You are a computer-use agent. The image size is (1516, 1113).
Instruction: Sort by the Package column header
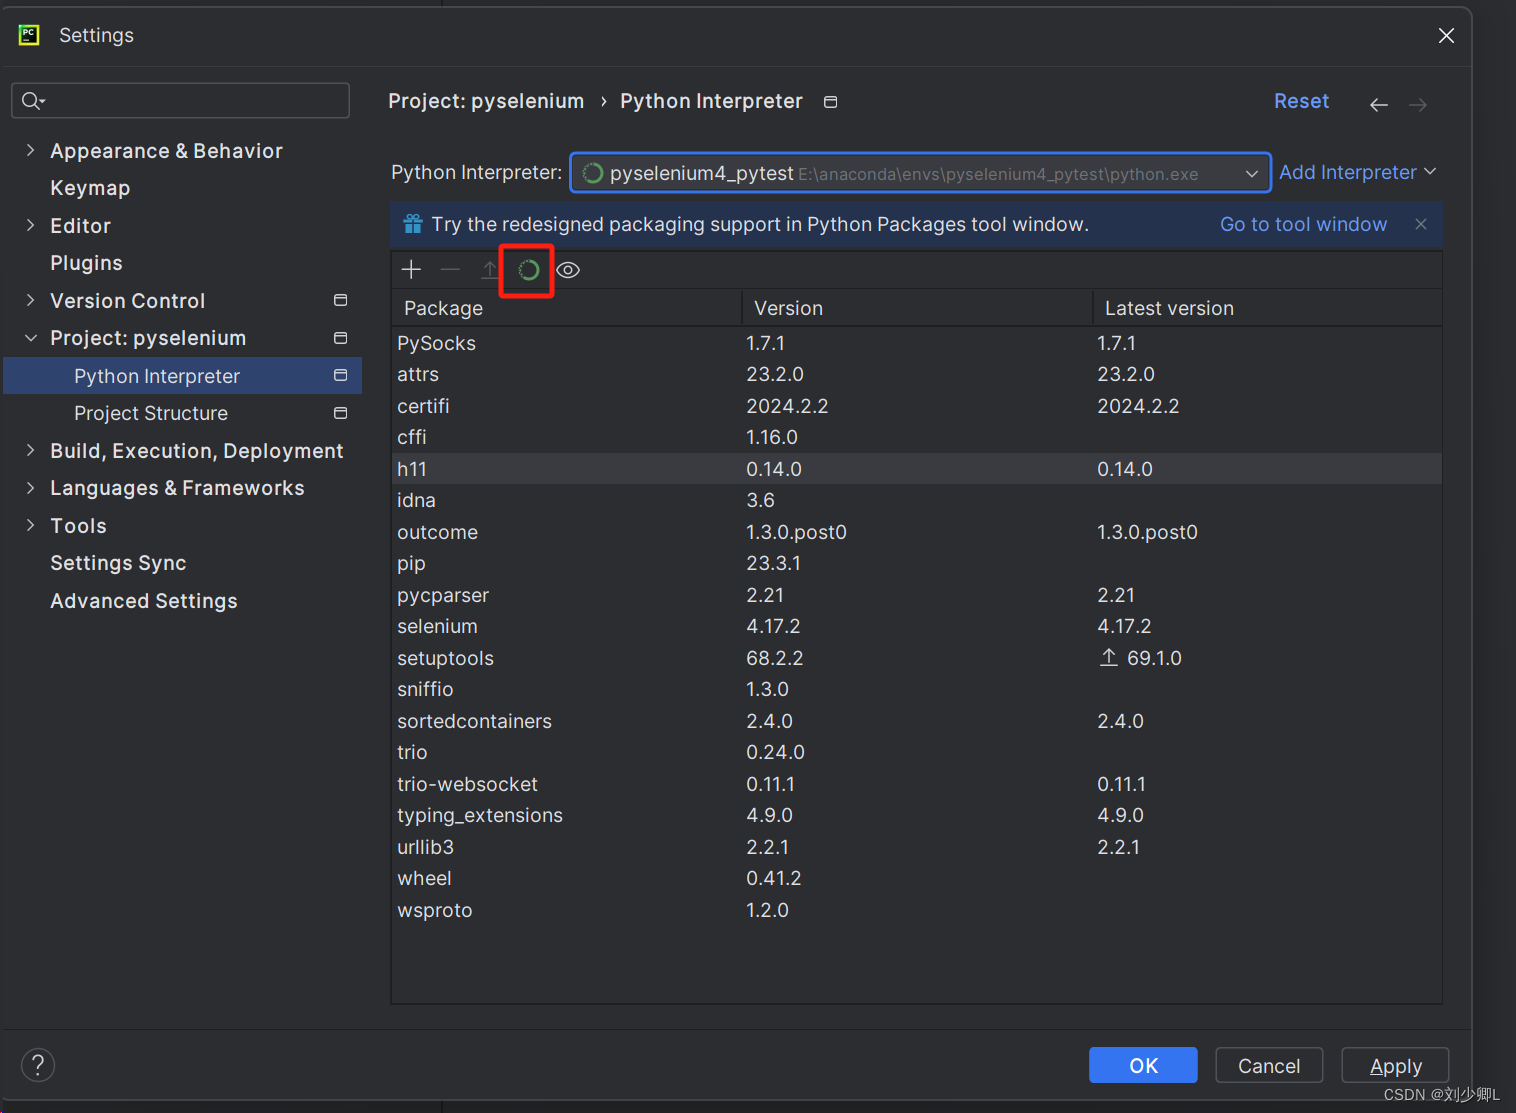point(566,308)
